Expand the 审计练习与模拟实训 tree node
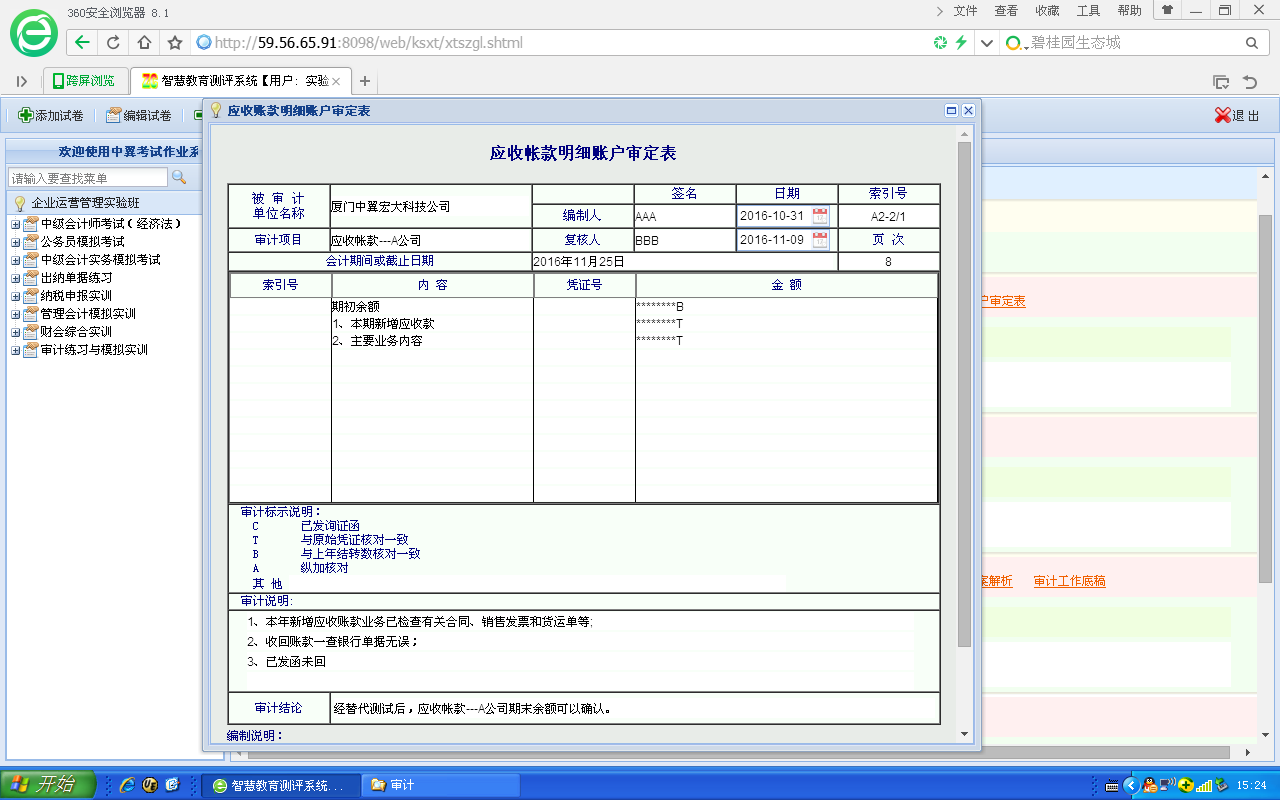1280x800 pixels. click(15, 350)
